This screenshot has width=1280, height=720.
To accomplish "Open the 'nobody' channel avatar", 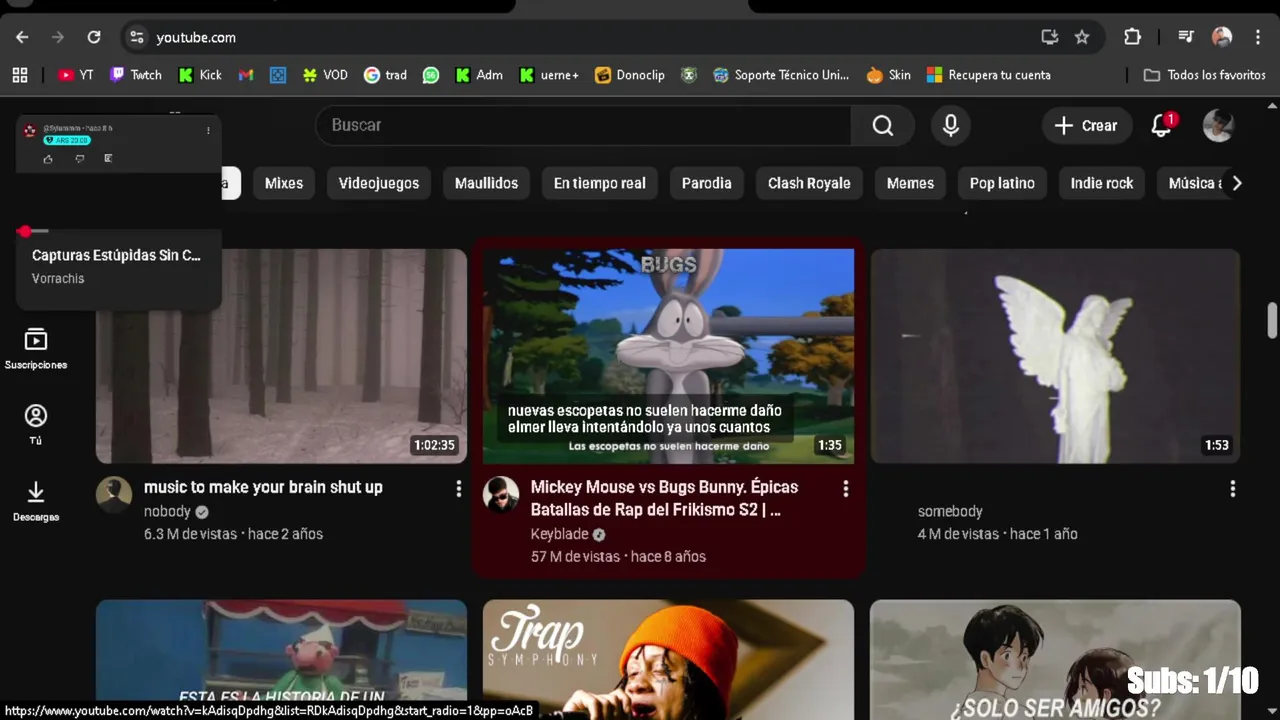I will (114, 494).
